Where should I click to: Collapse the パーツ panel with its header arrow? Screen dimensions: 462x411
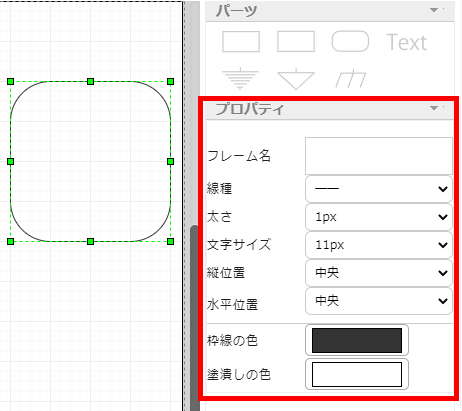click(434, 10)
